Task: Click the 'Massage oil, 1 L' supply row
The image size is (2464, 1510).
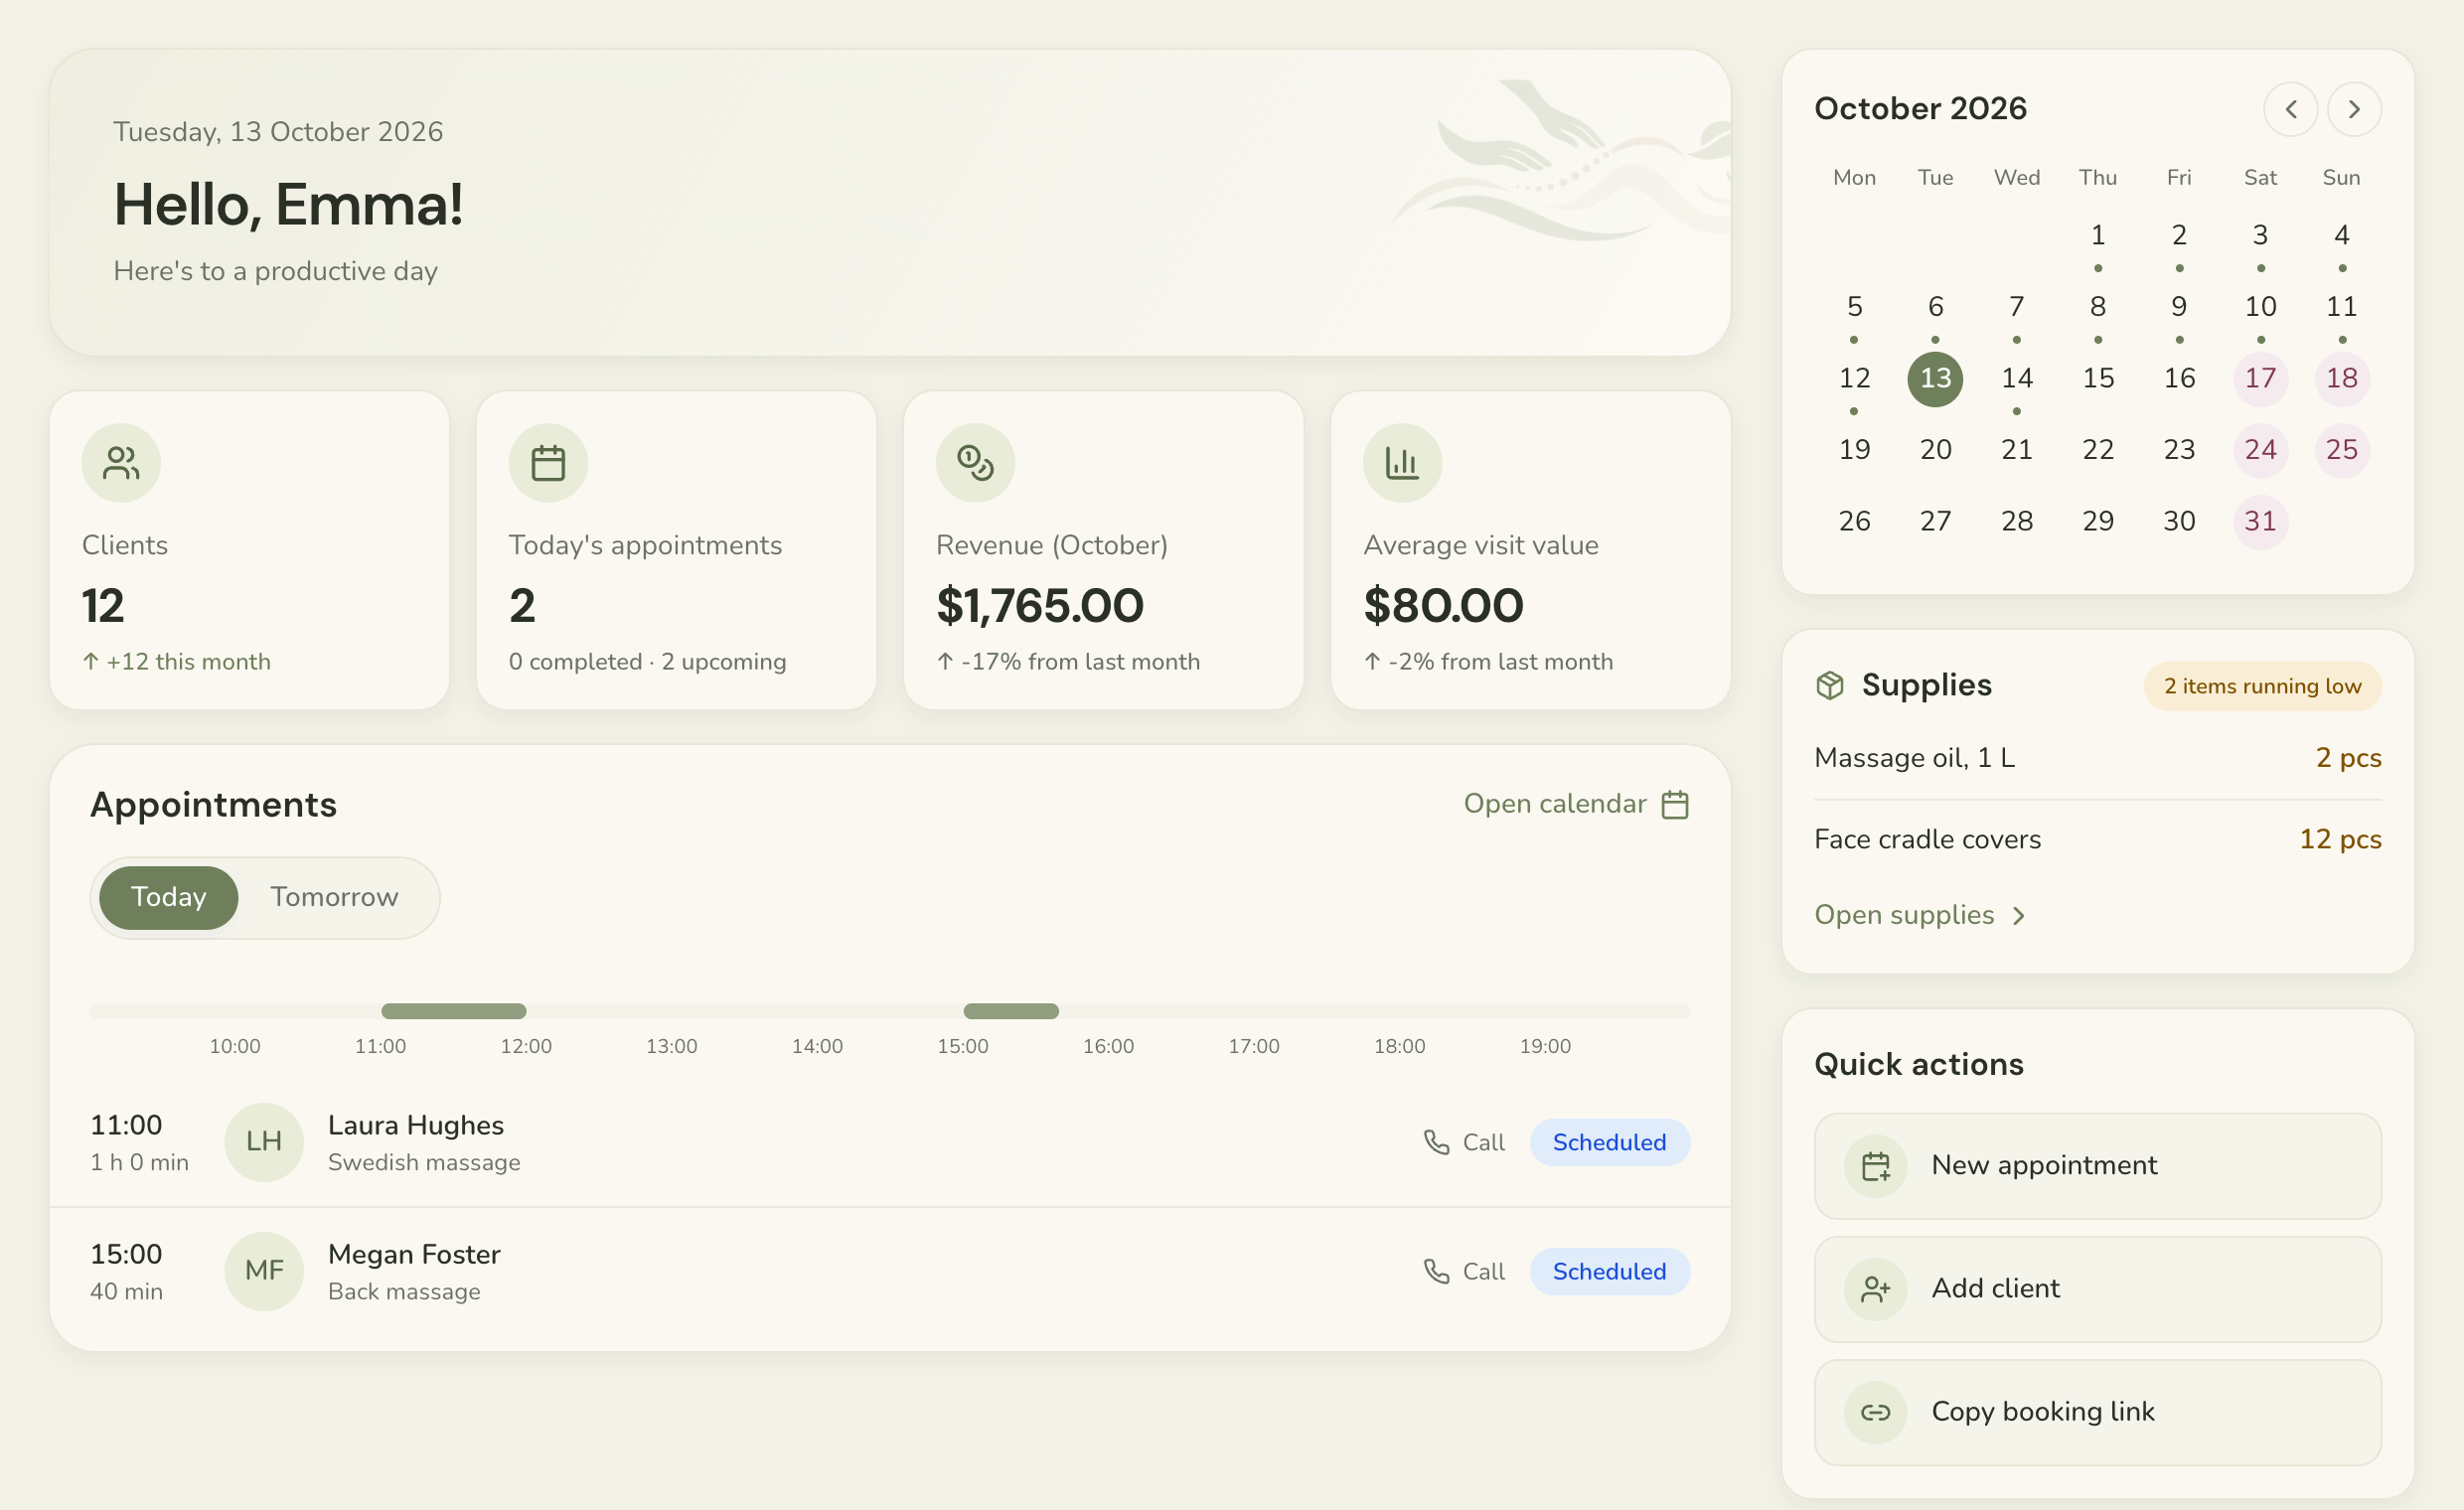Action: [2098, 759]
